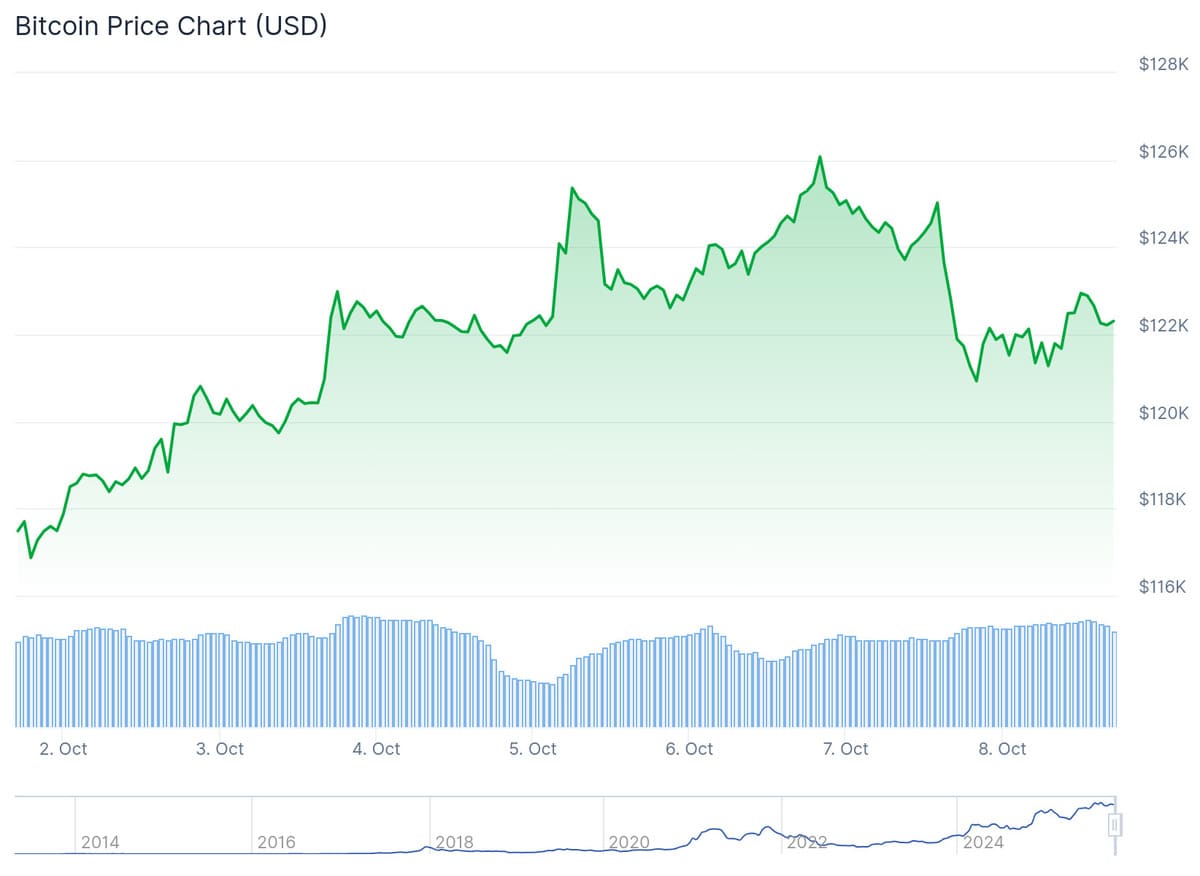Click the highest peak of the price line
1200x876 pixels.
(x=820, y=157)
